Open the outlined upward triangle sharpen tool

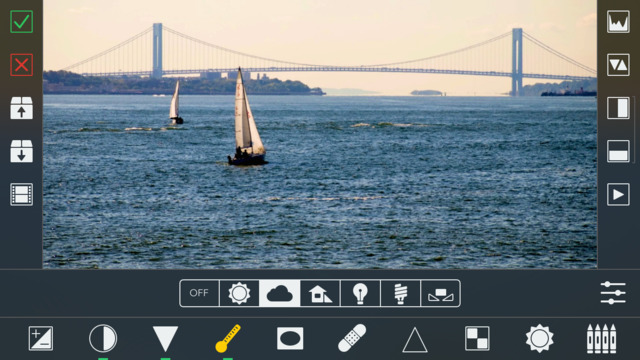coord(415,340)
